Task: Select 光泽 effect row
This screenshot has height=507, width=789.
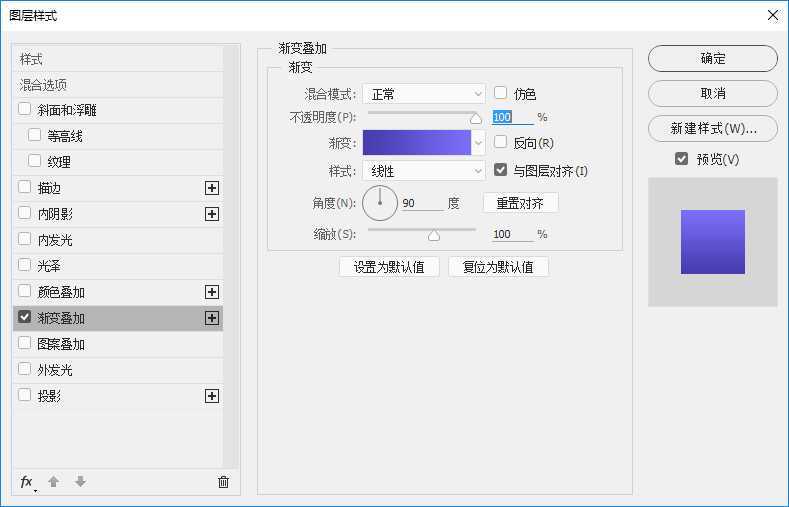Action: (118, 266)
